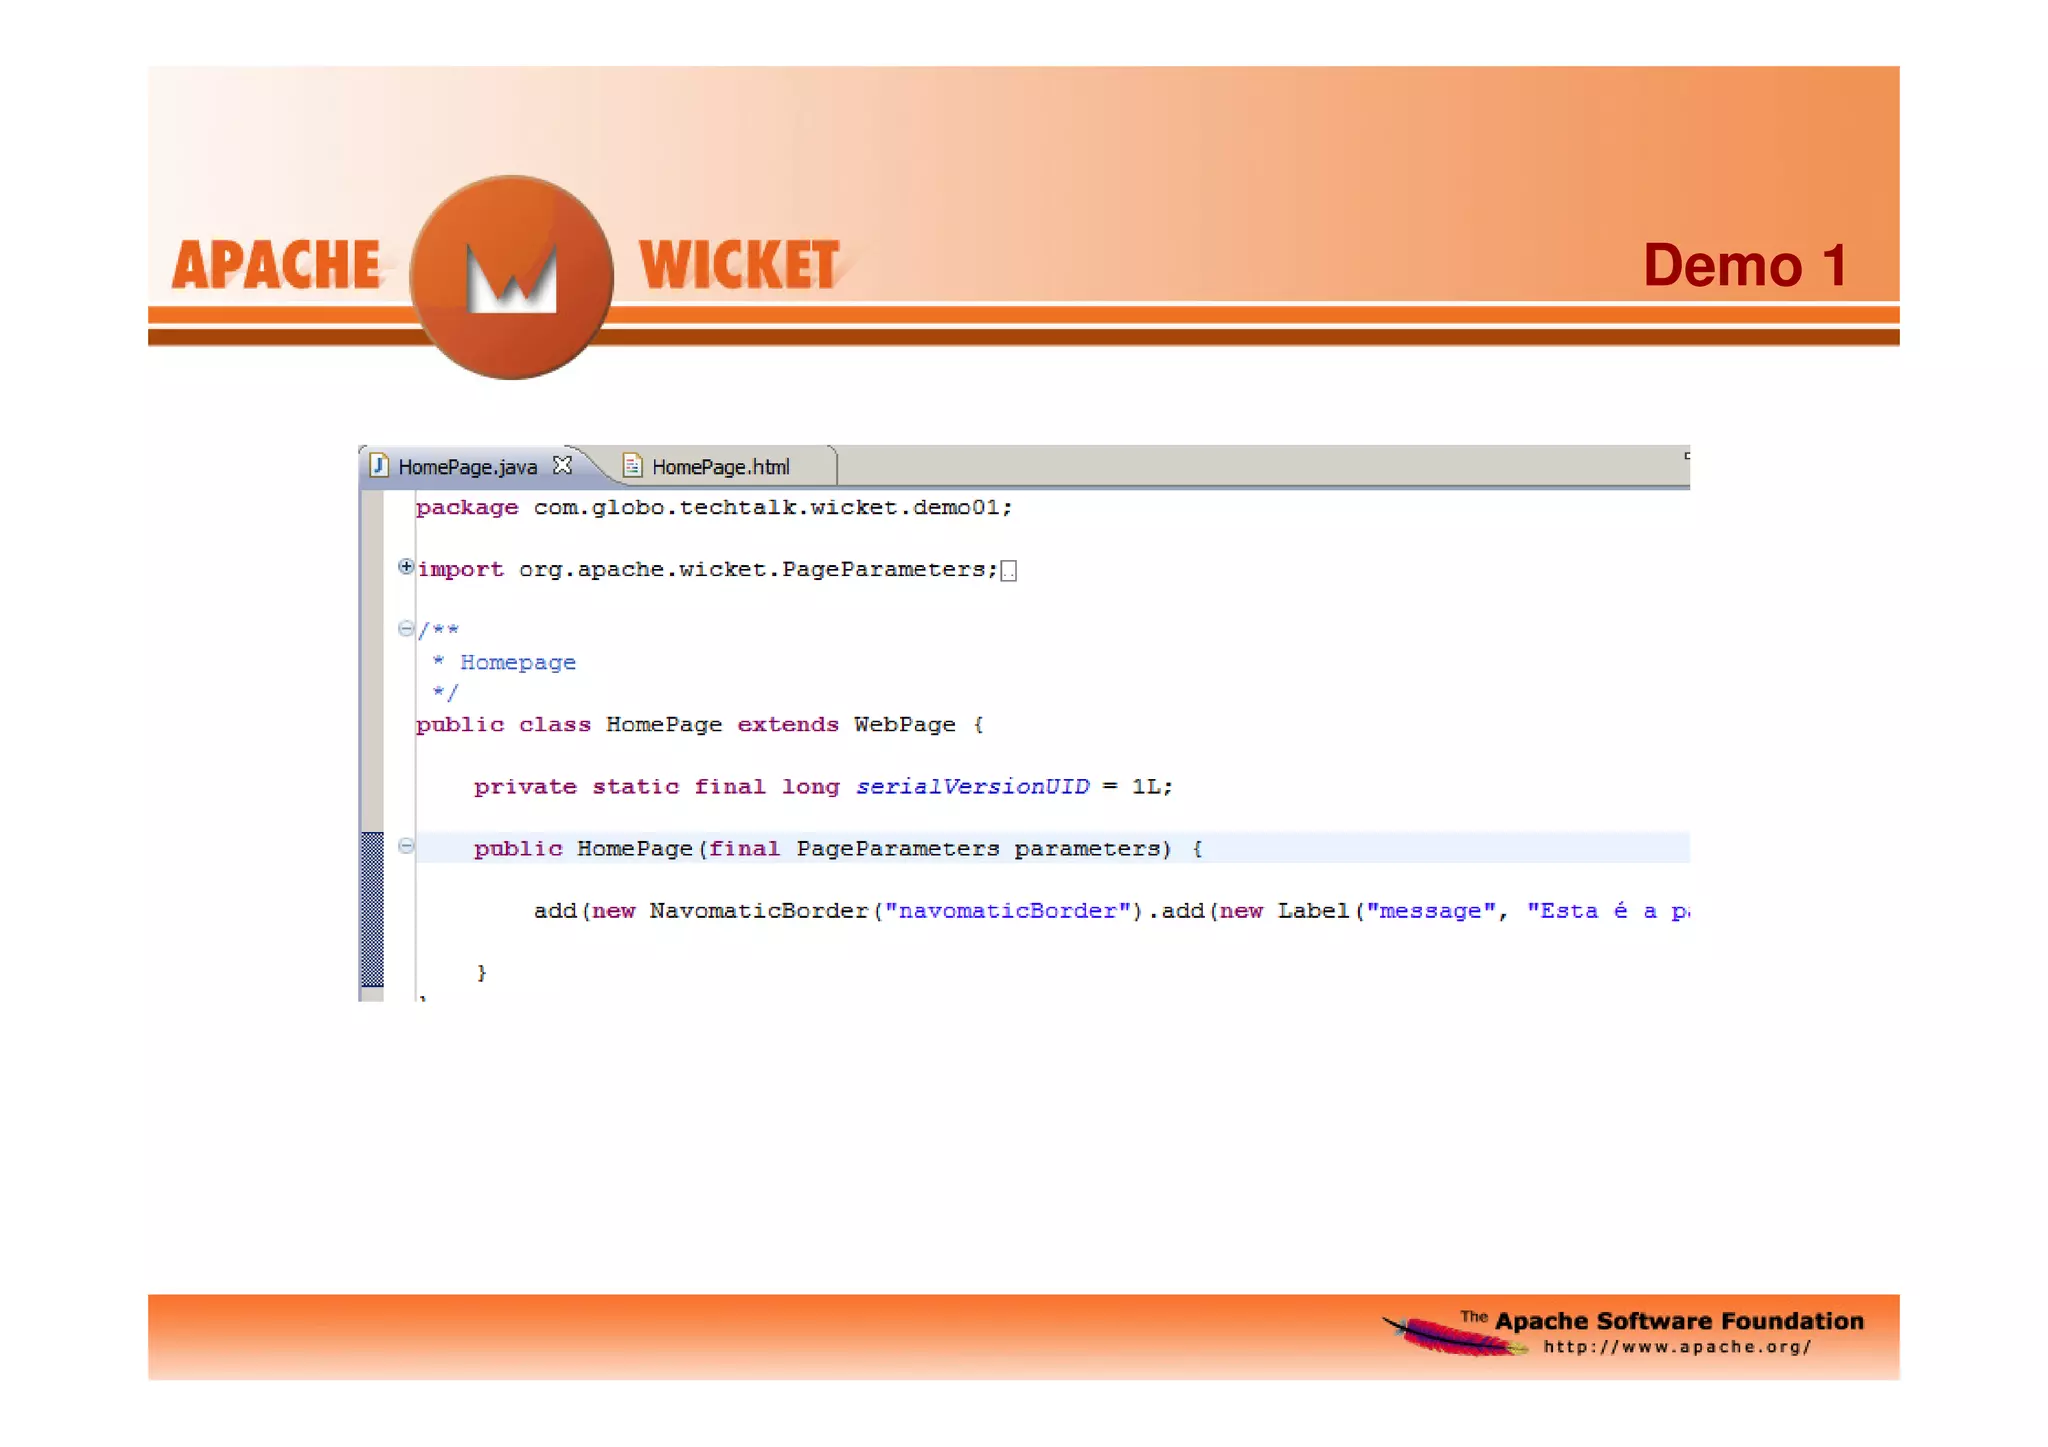This screenshot has height=1447, width=2048.
Task: Click the WebPage superclass name
Action: pyautogui.click(x=904, y=725)
